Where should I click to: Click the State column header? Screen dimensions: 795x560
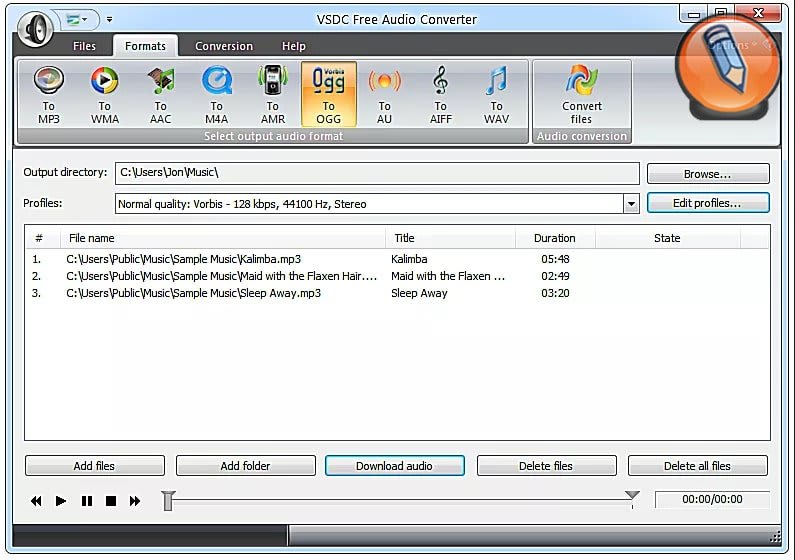pyautogui.click(x=668, y=238)
